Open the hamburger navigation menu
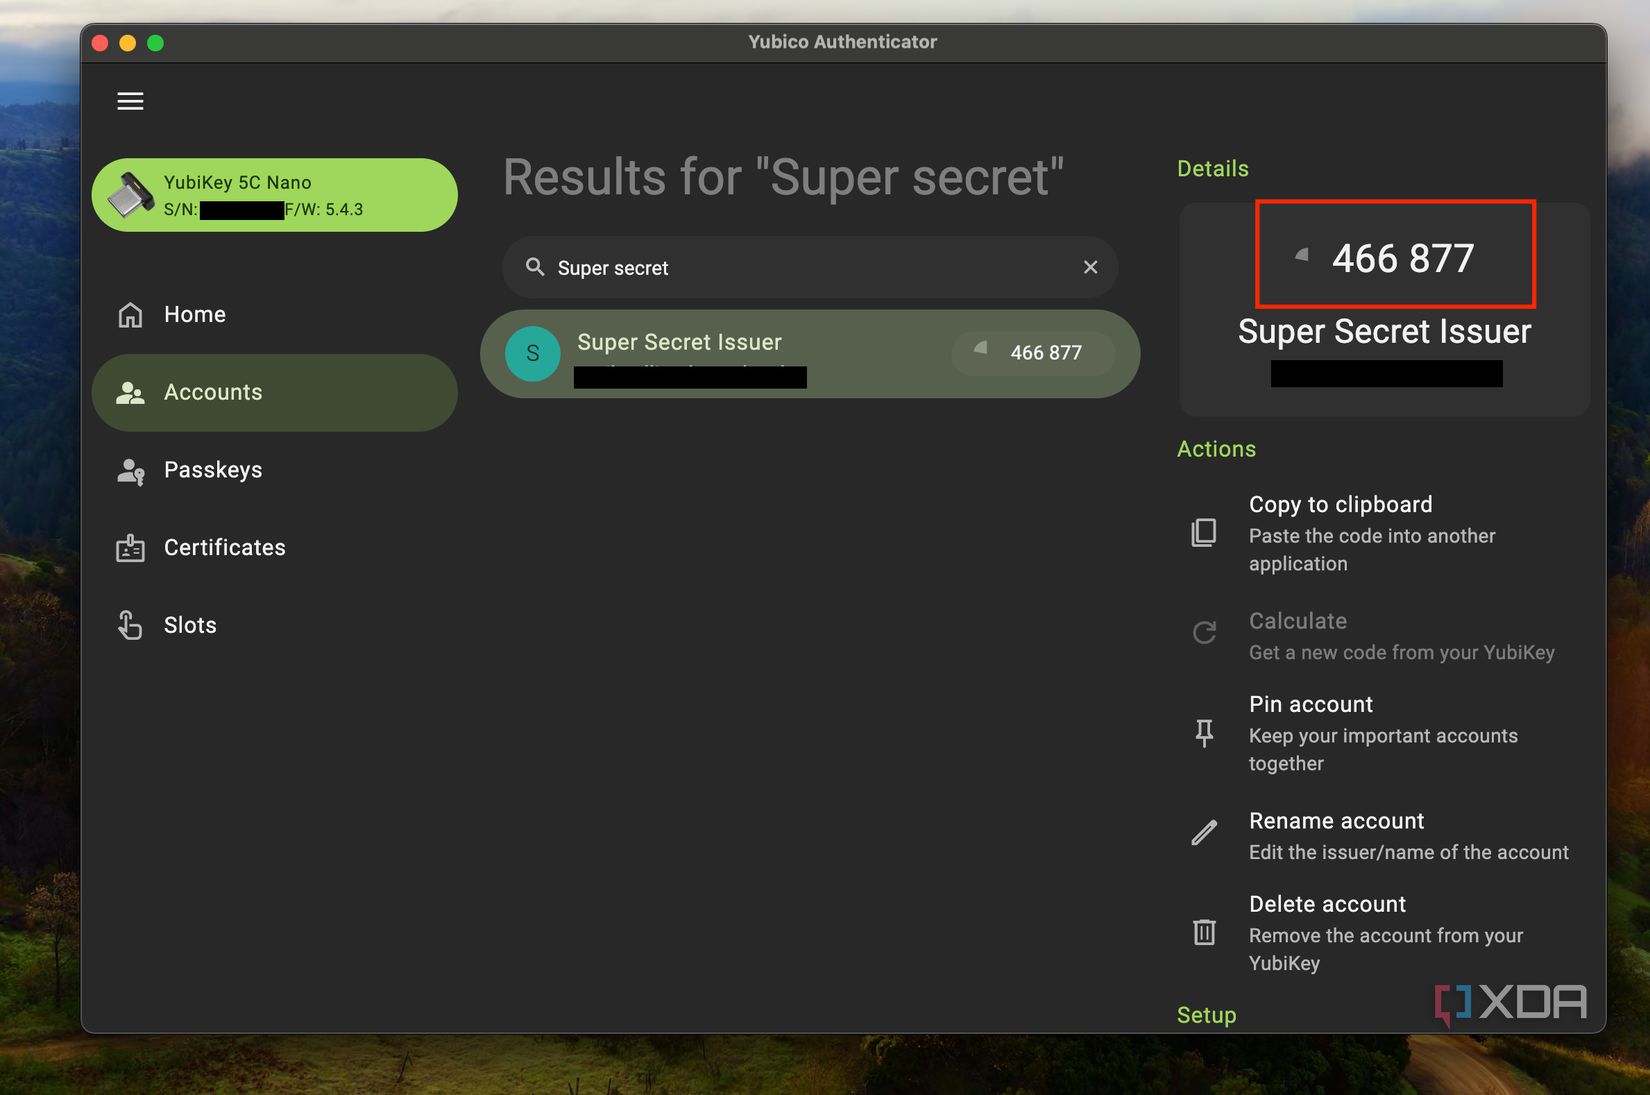 130,101
